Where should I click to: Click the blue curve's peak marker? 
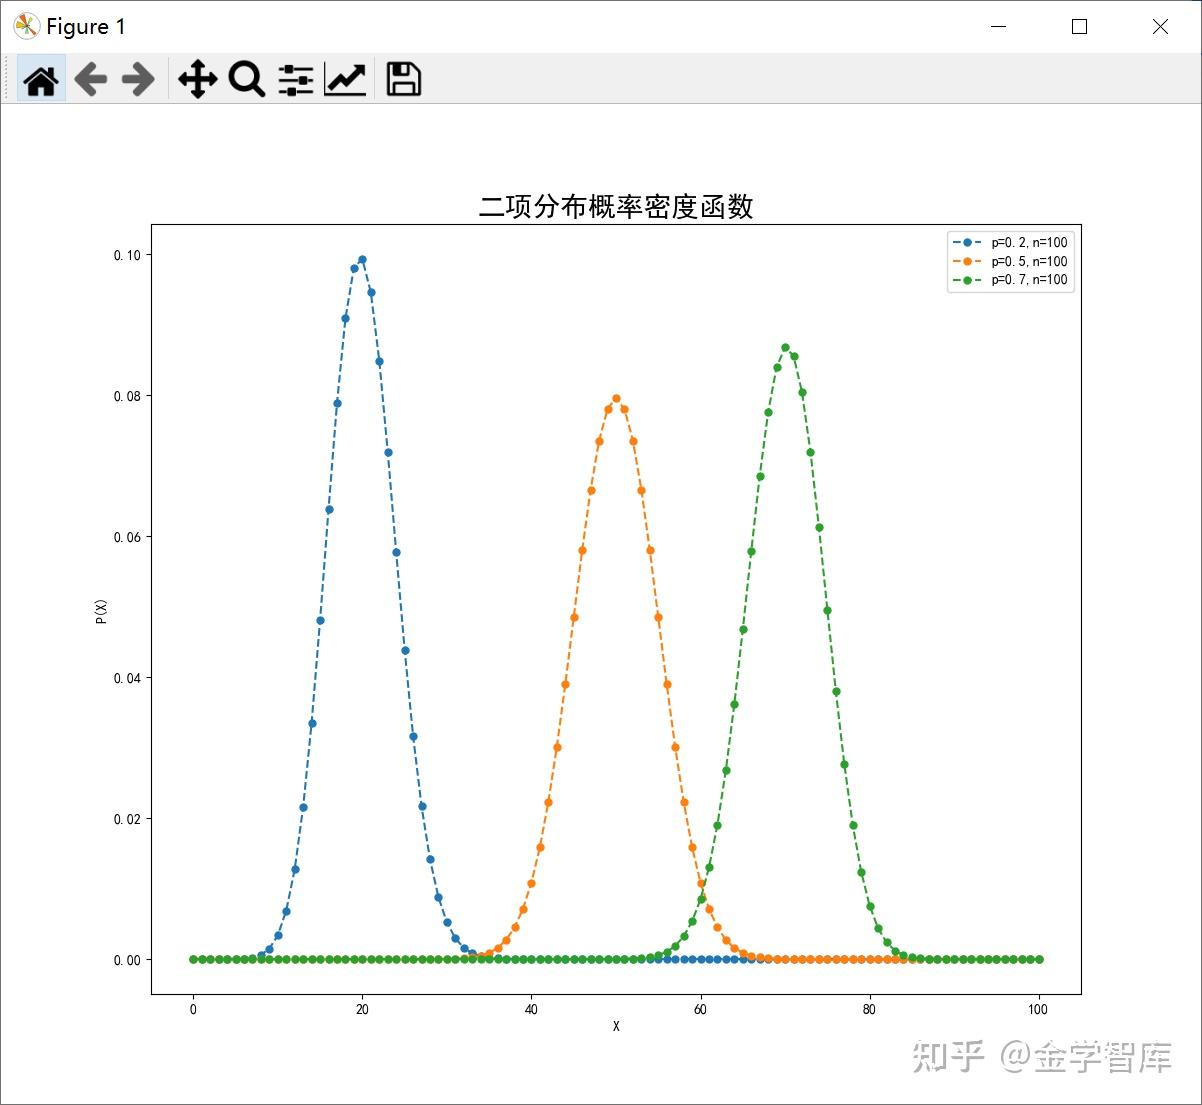(x=362, y=258)
